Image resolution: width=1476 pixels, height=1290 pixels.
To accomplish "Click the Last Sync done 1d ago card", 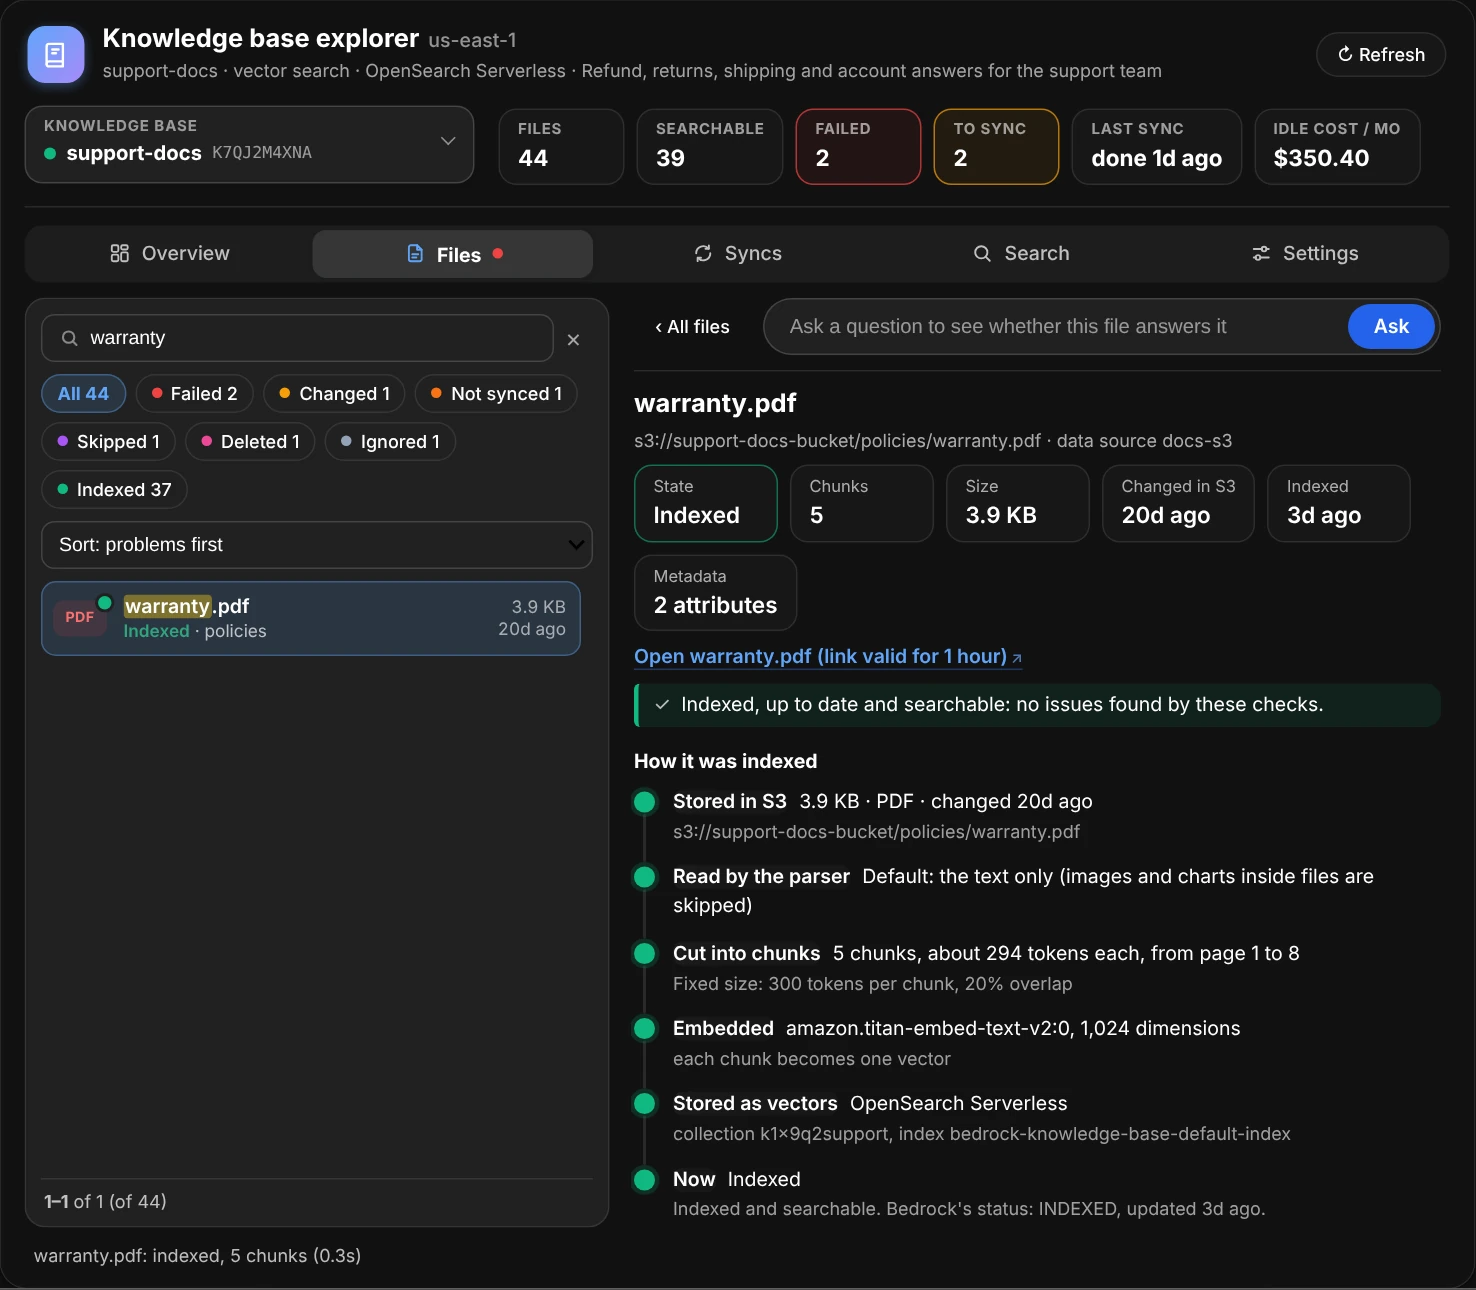I will pos(1157,147).
